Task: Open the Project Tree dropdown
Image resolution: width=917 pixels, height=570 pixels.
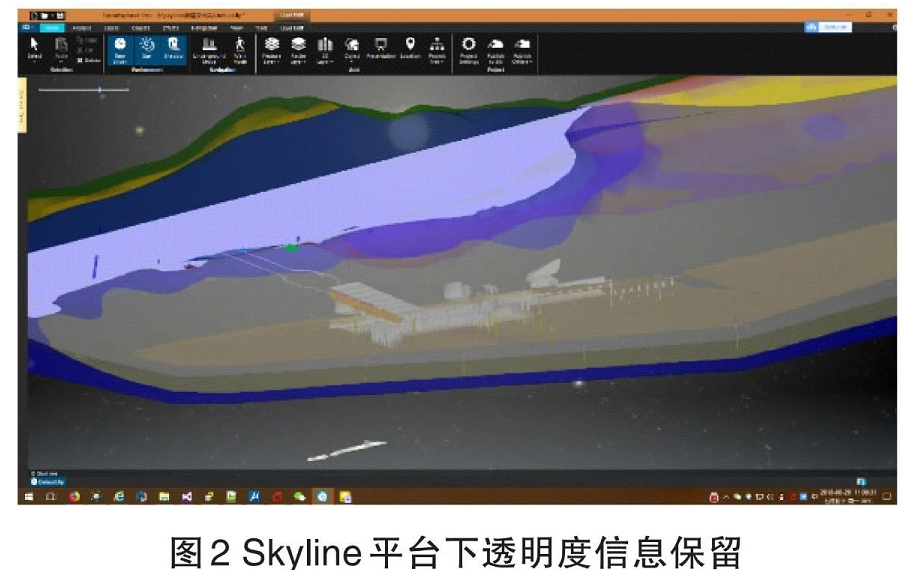Action: pos(437,50)
